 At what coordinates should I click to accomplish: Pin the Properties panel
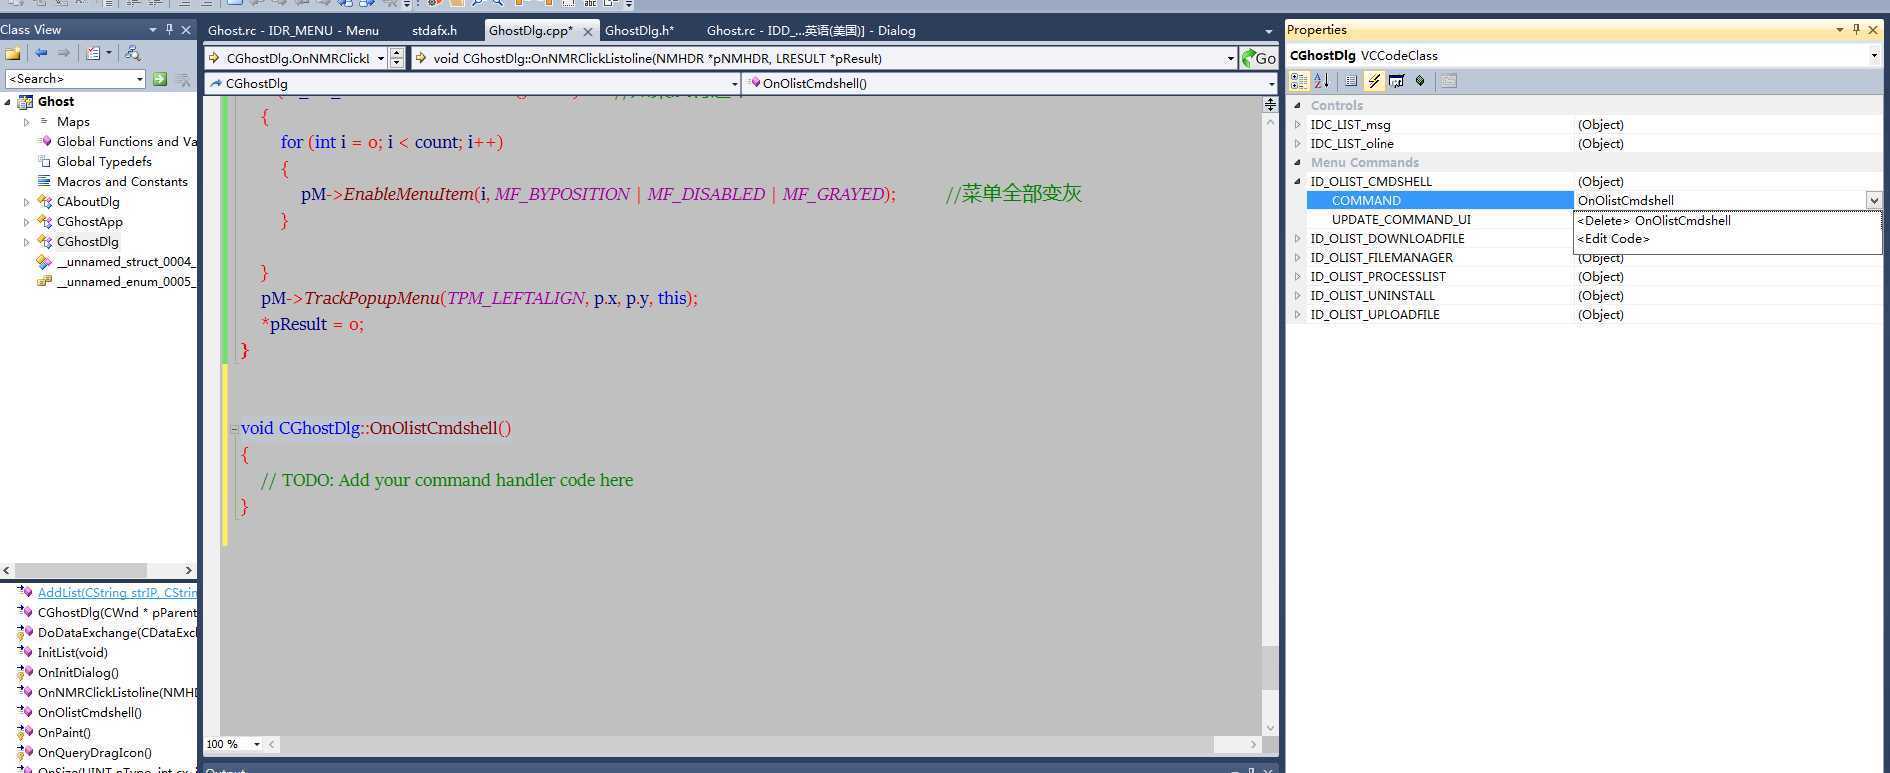point(1856,30)
